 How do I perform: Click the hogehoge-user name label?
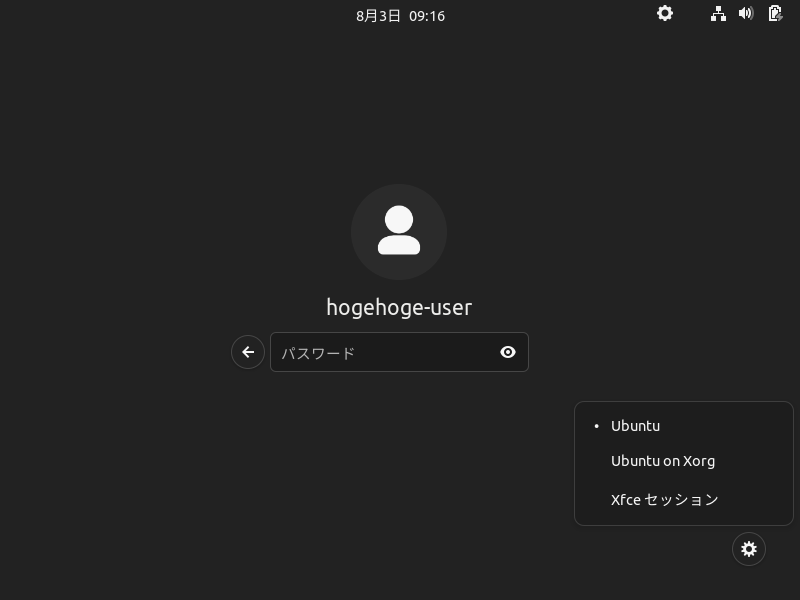(399, 308)
